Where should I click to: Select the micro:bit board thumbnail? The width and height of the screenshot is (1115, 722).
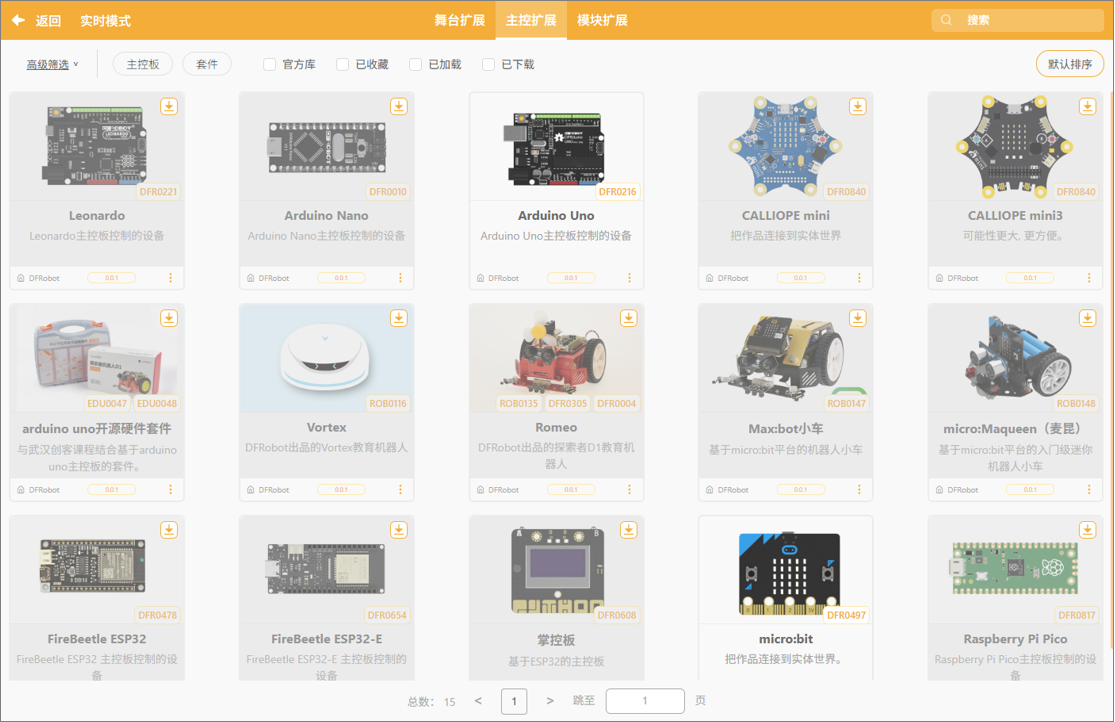tap(785, 572)
